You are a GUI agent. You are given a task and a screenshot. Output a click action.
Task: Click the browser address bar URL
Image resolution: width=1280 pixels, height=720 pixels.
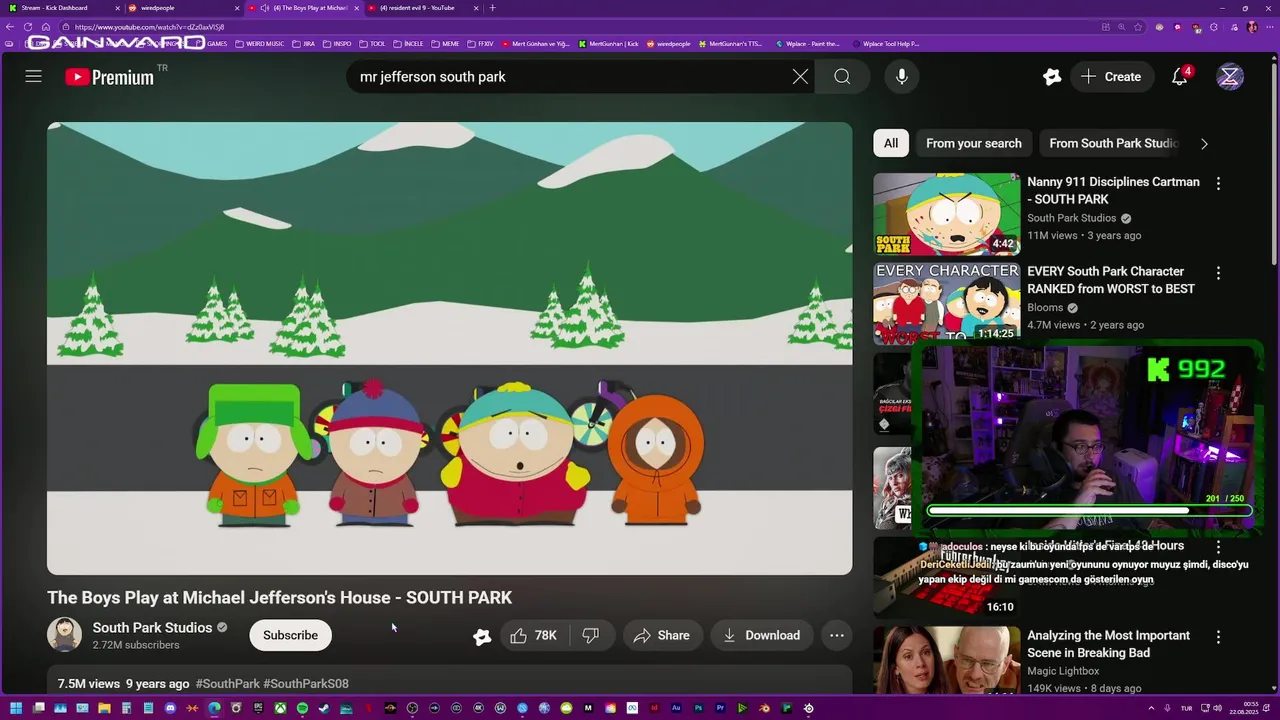coord(149,27)
